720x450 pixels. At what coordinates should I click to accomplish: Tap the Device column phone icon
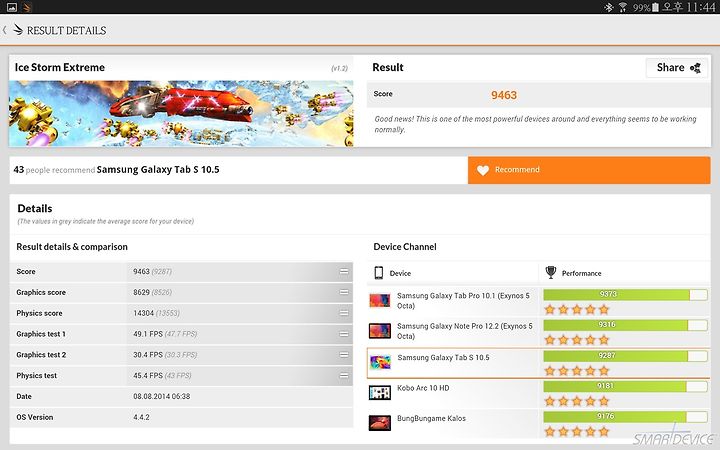(378, 273)
